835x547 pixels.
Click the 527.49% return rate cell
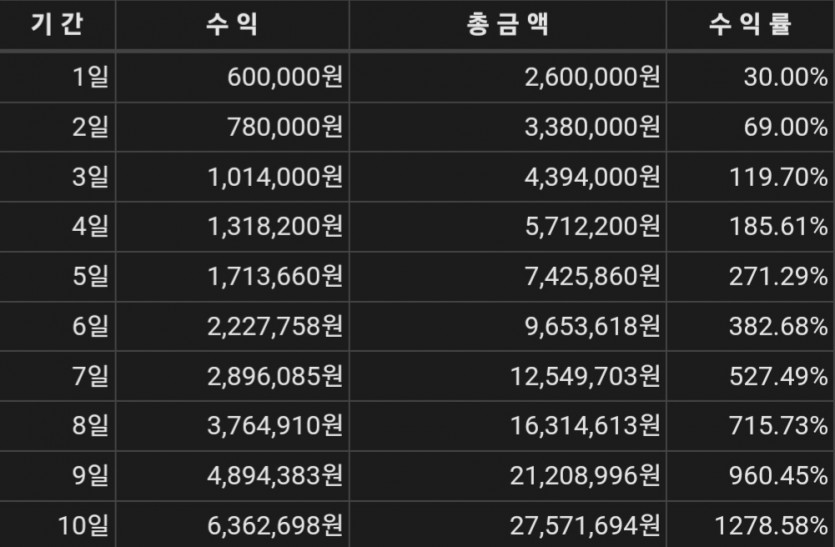776,376
